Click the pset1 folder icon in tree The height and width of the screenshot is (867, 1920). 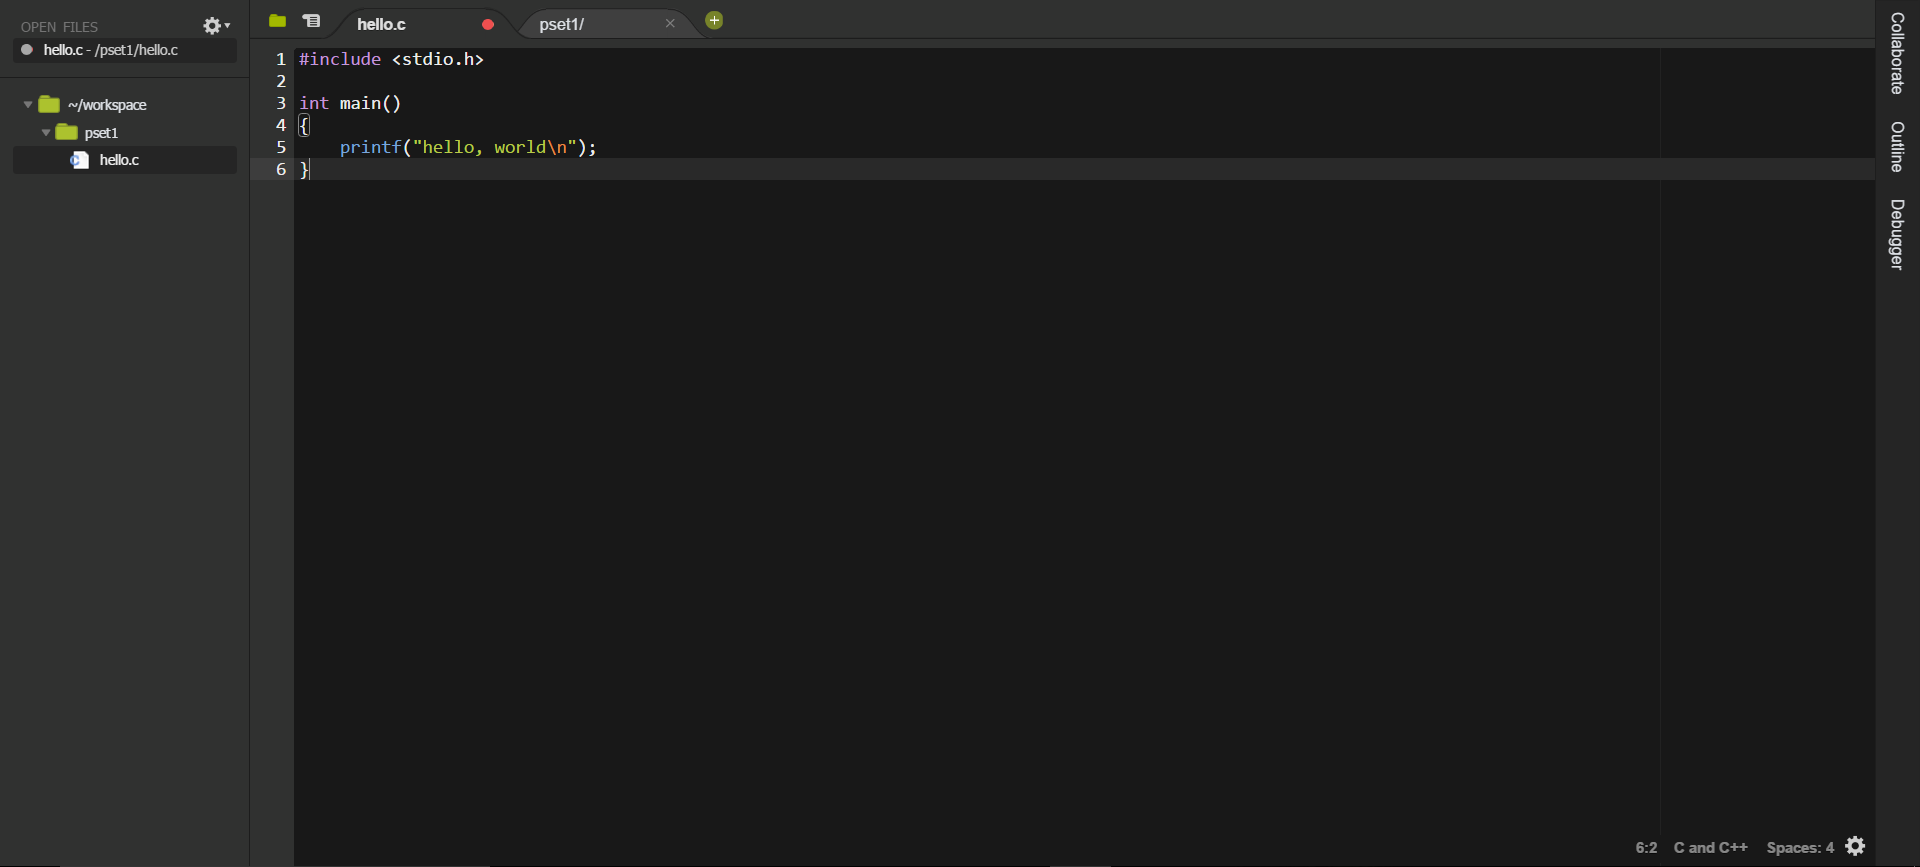67,132
